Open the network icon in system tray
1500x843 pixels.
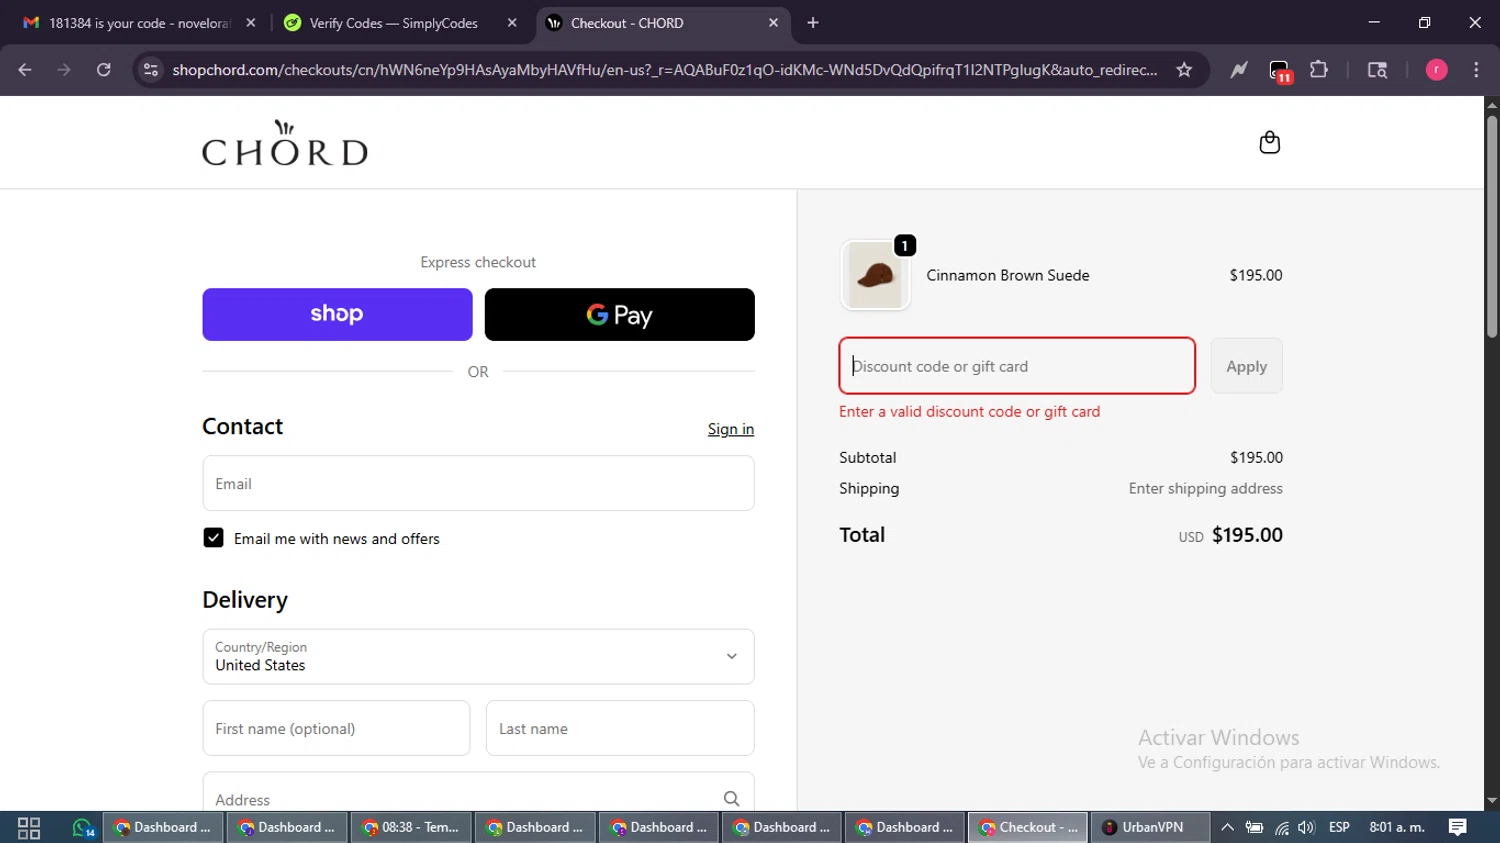pos(1281,828)
